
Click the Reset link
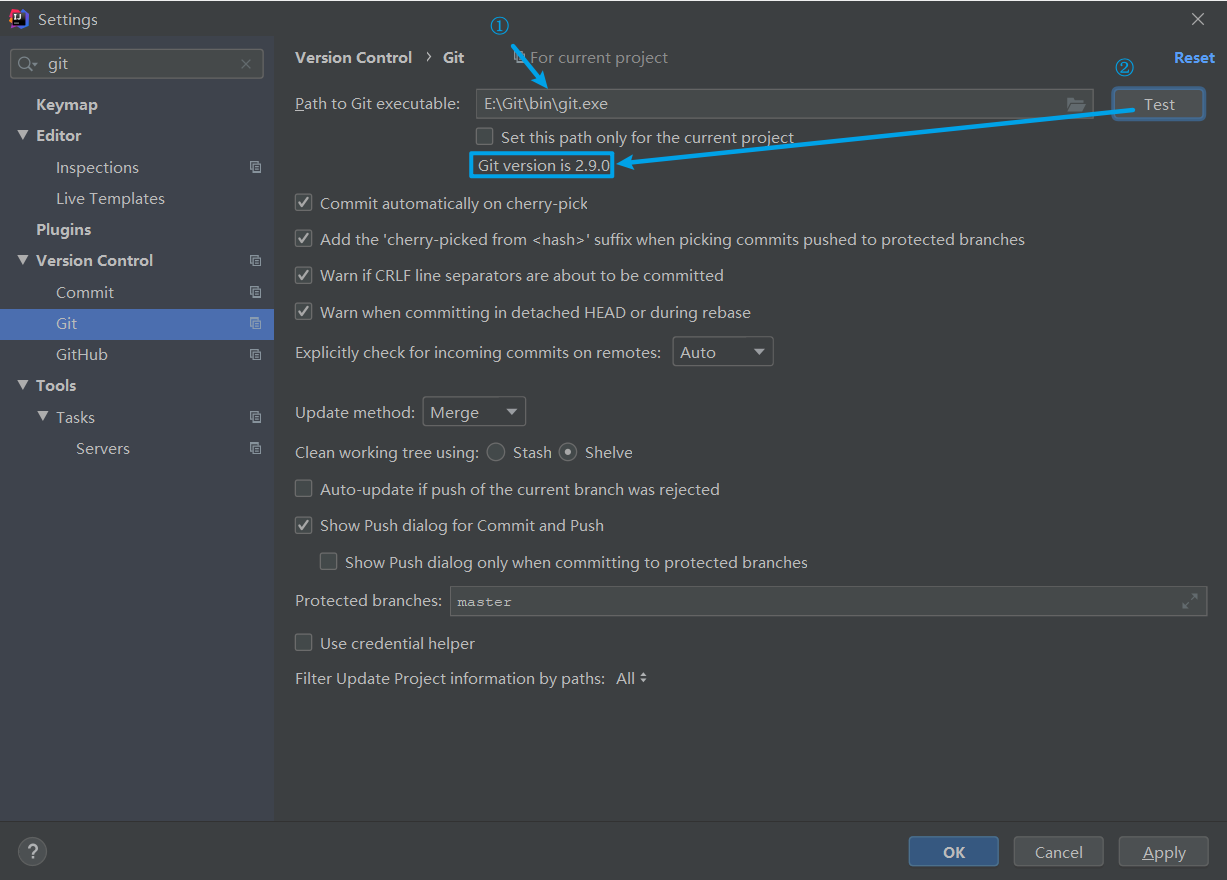coord(1194,58)
